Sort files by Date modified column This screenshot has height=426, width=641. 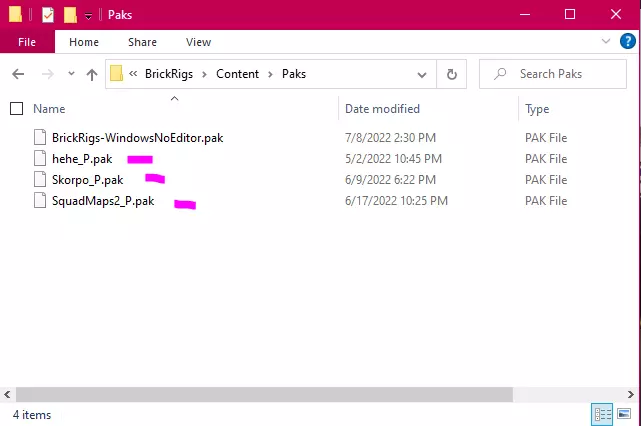pyautogui.click(x=382, y=109)
